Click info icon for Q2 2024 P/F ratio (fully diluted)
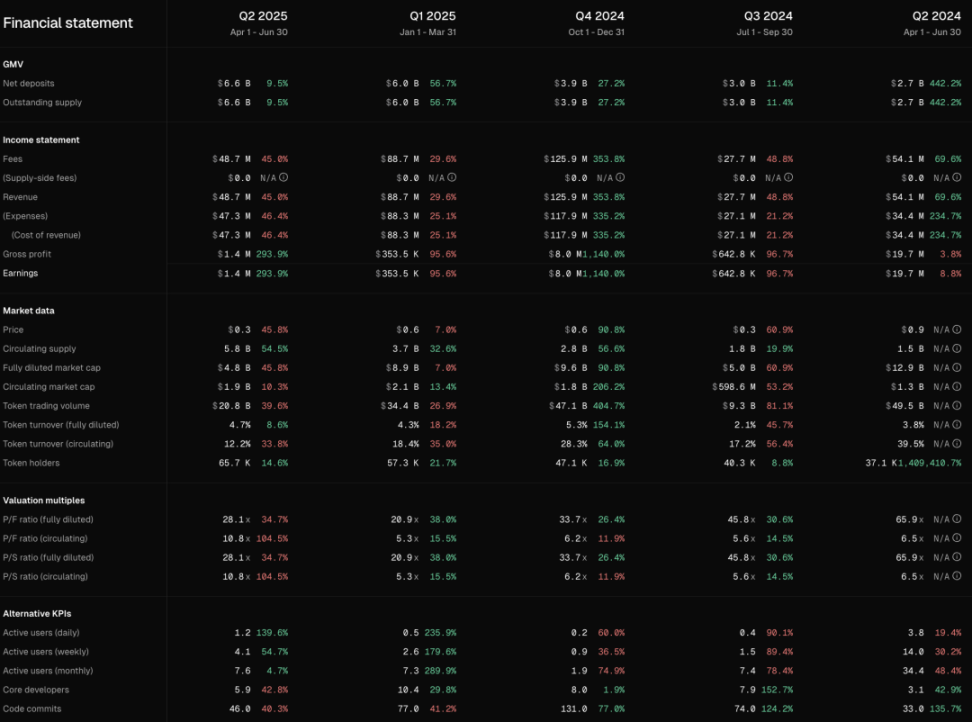 [x=956, y=520]
